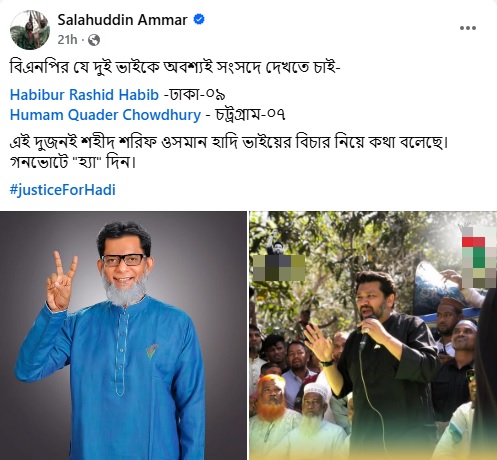The height and width of the screenshot is (460, 497).
Task: Open the photo of man in blue panjabi
Action: click(x=123, y=335)
